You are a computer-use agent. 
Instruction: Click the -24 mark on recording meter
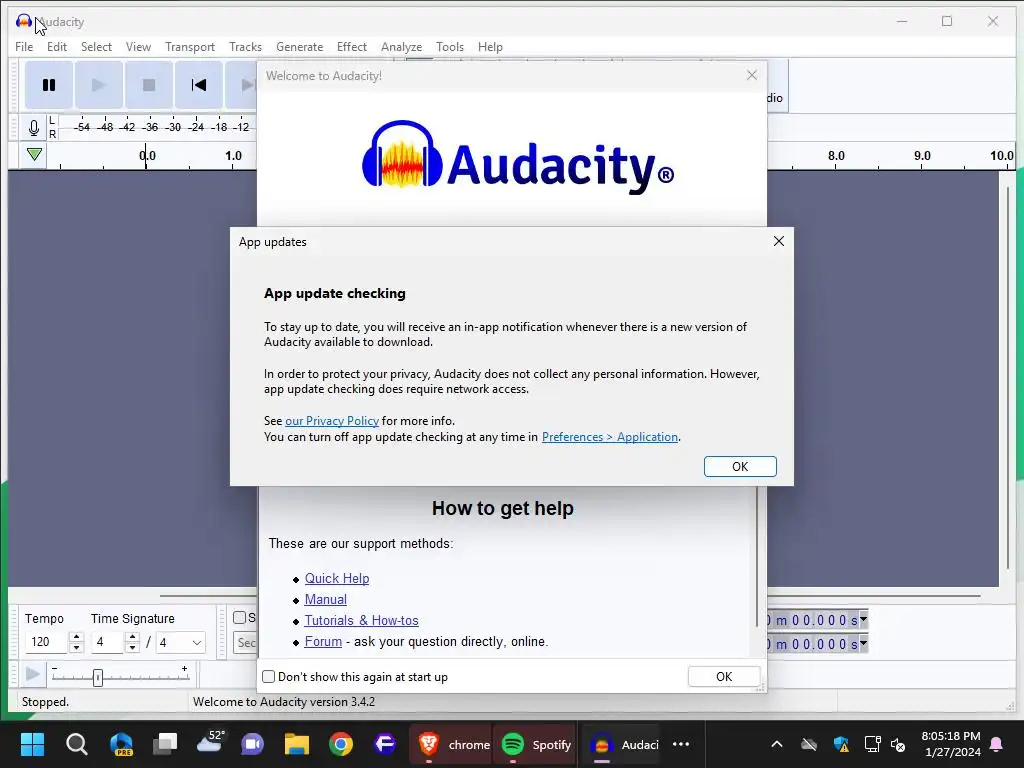(x=196, y=127)
